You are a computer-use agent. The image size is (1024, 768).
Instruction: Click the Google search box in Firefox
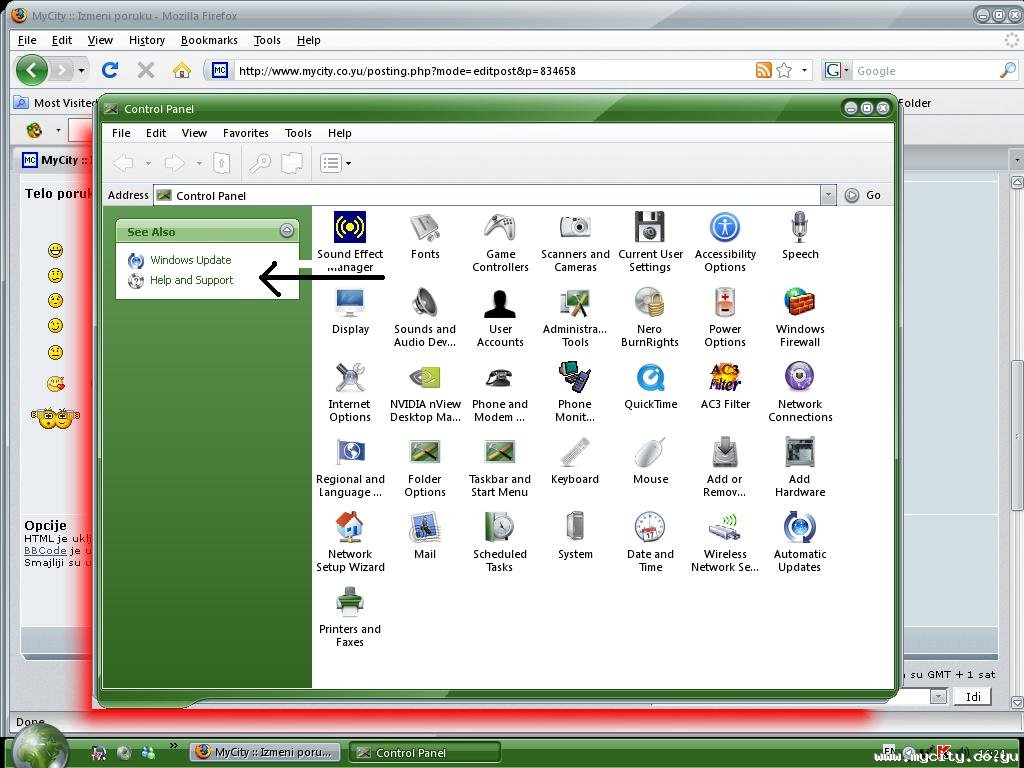tap(924, 71)
